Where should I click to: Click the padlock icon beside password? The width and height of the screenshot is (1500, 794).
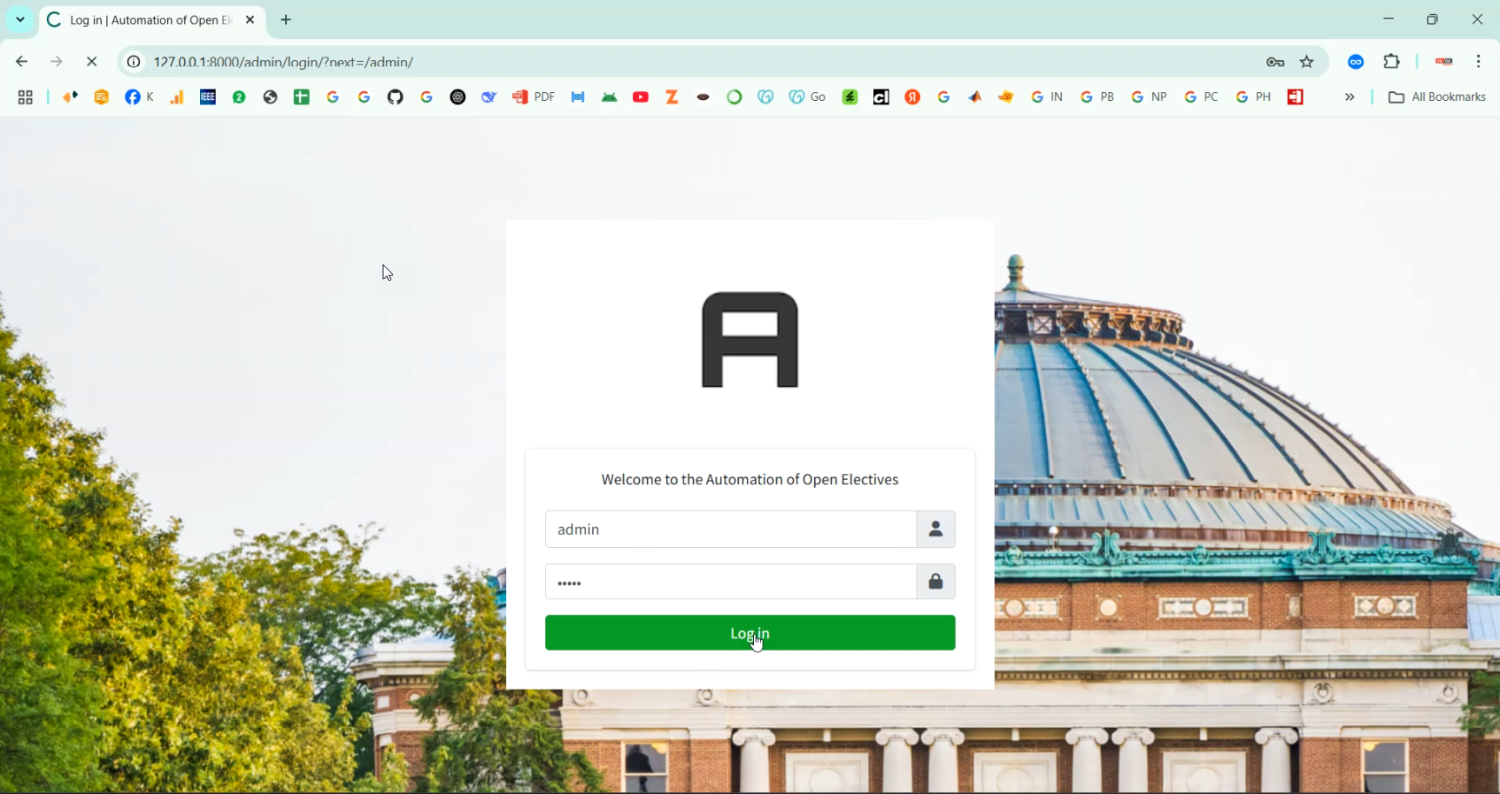[935, 582]
